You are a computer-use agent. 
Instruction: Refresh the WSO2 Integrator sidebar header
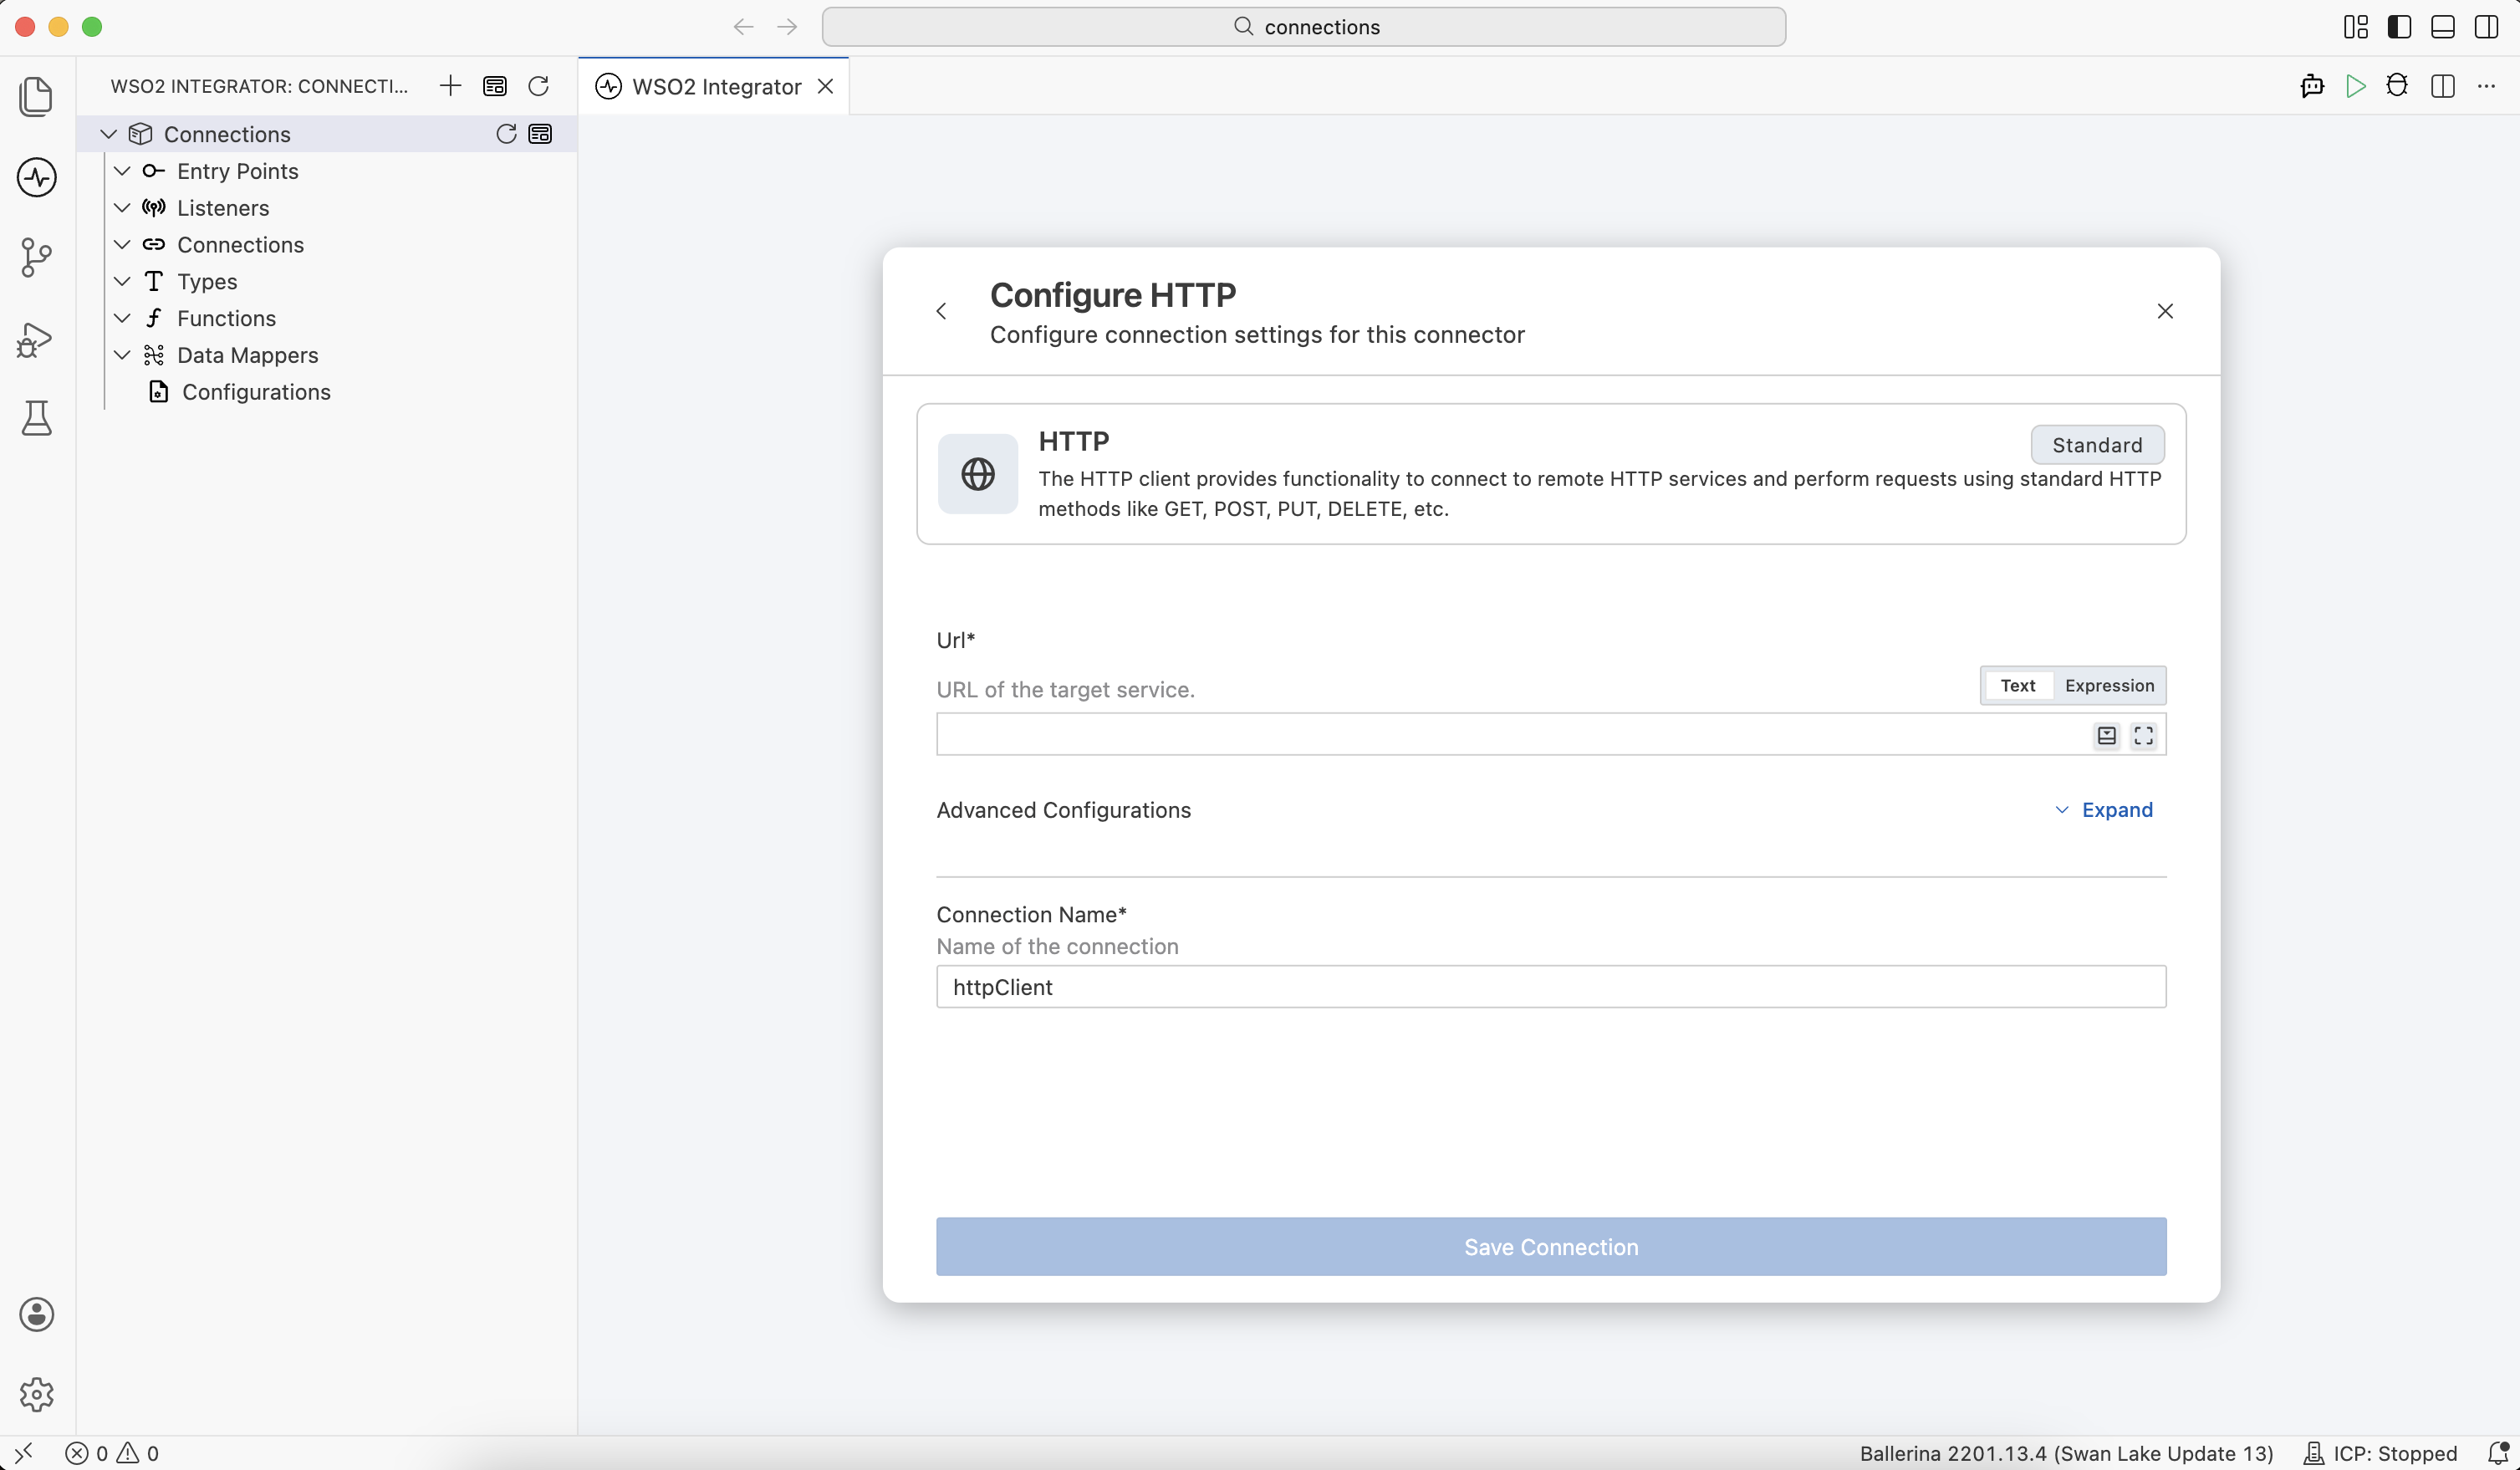pos(538,86)
